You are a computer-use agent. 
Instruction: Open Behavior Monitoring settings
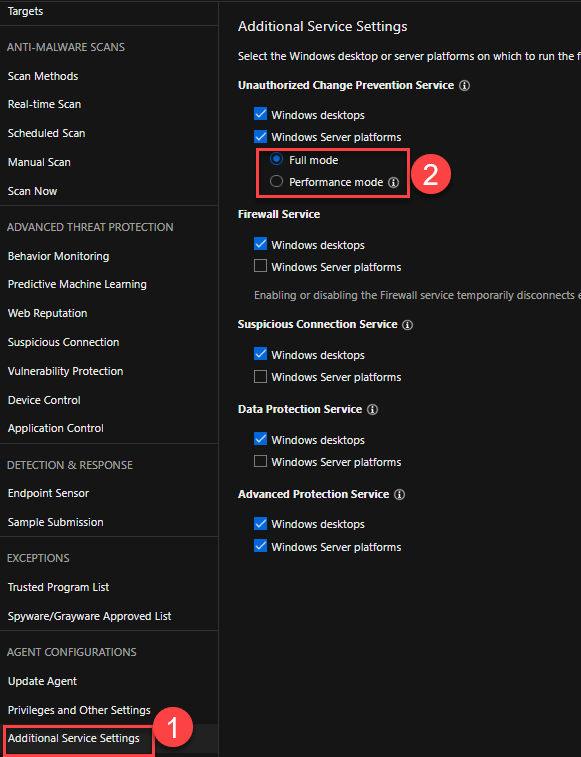click(x=58, y=256)
